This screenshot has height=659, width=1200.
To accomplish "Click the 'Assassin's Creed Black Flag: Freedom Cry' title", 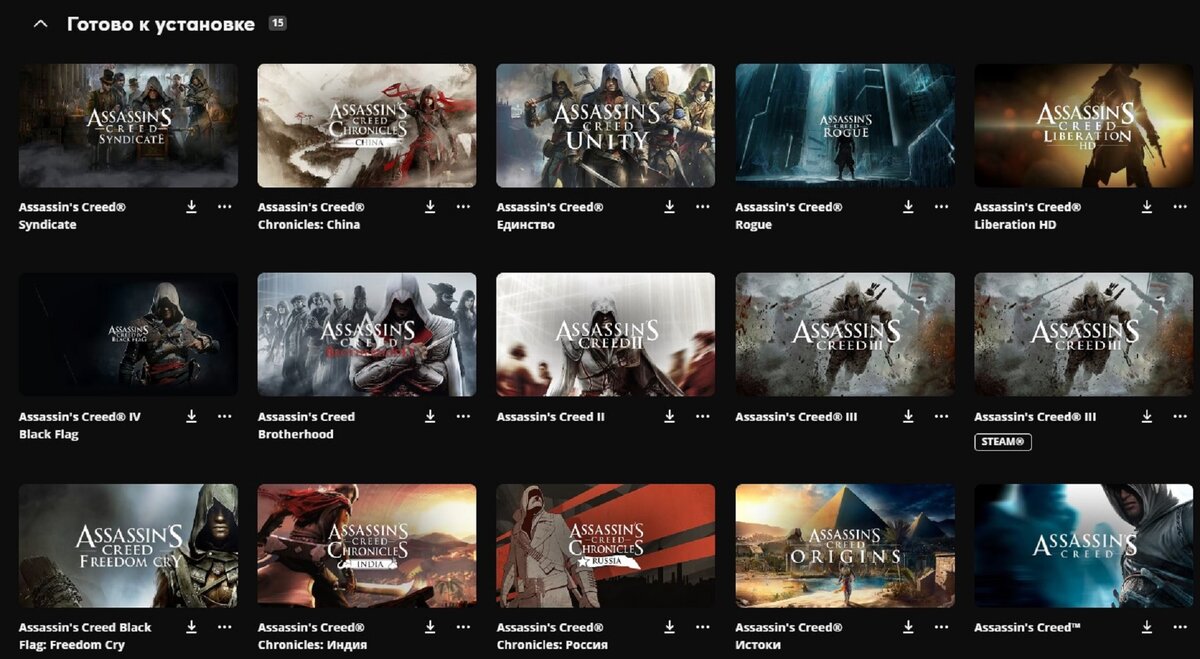I will [x=85, y=636].
